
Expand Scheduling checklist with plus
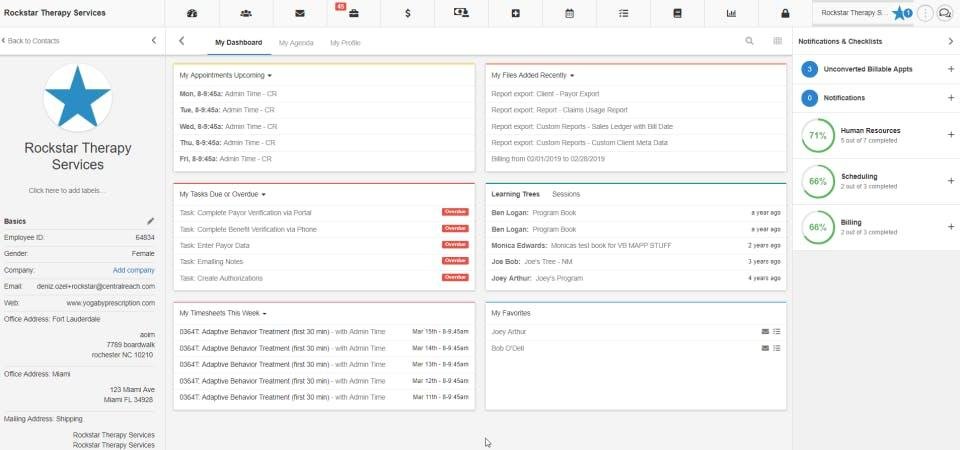[x=951, y=181]
